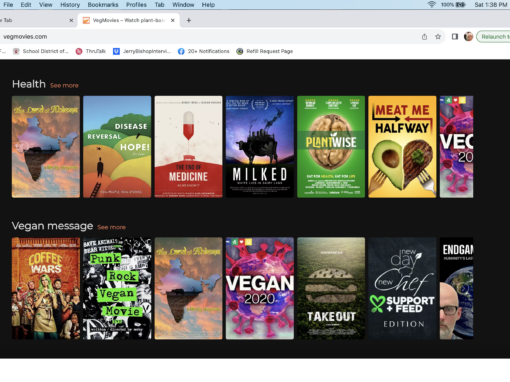Open Meat Me Halfway poster
This screenshot has width=510, height=382.
pos(402,147)
